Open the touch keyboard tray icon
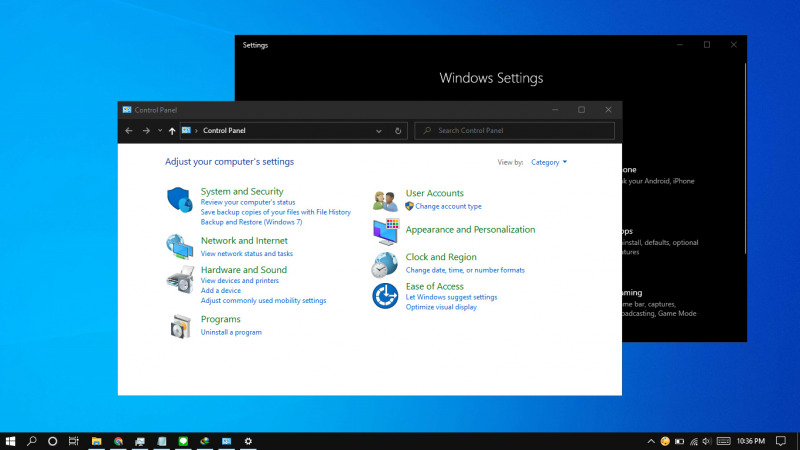 point(723,441)
